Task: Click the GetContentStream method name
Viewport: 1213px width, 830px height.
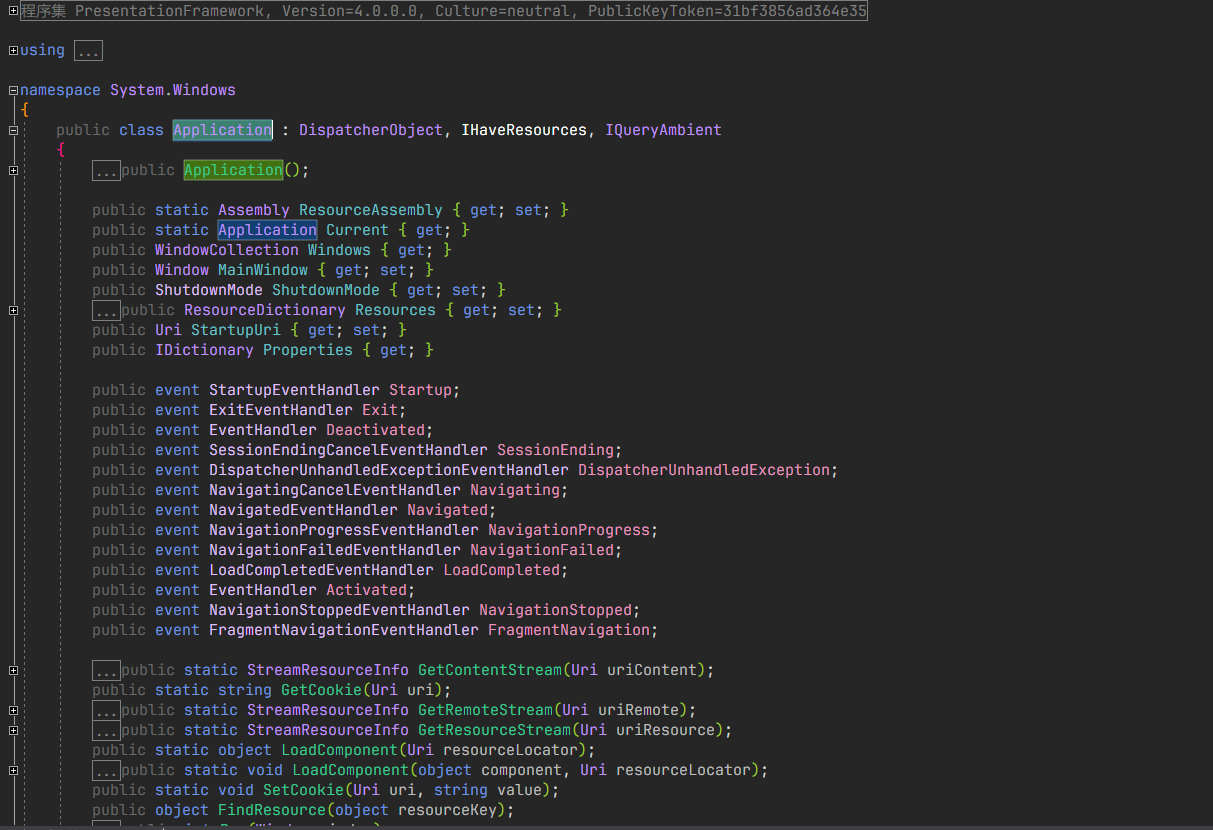Action: 490,670
